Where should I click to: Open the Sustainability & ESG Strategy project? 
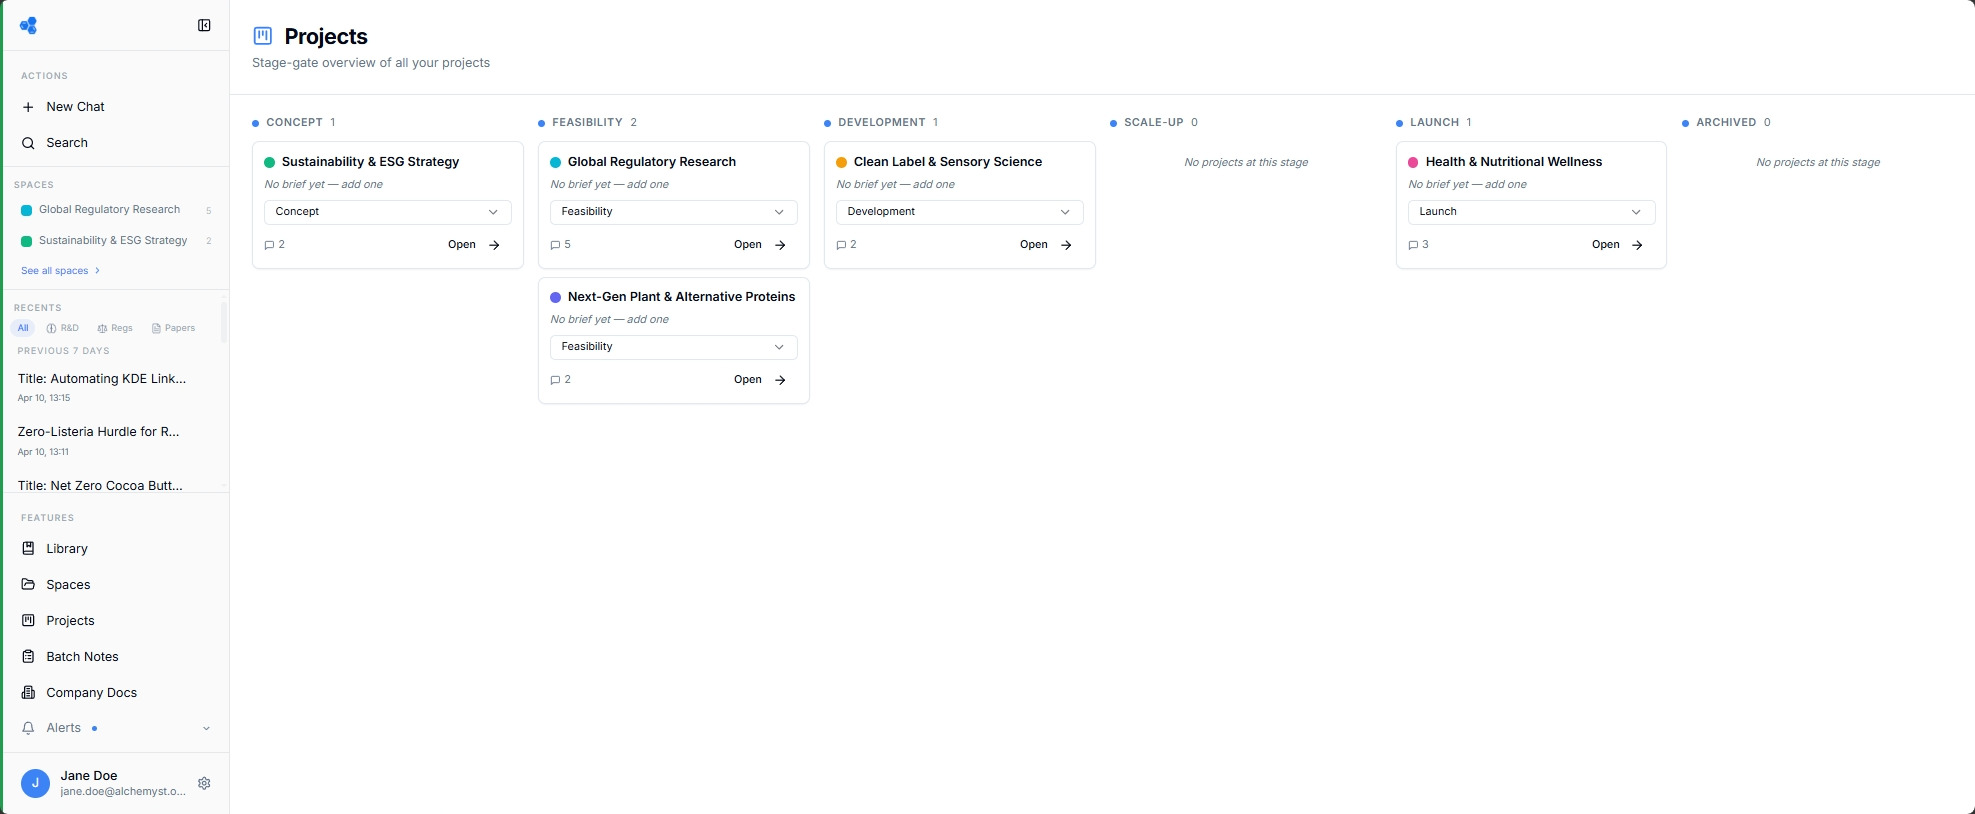(x=474, y=245)
